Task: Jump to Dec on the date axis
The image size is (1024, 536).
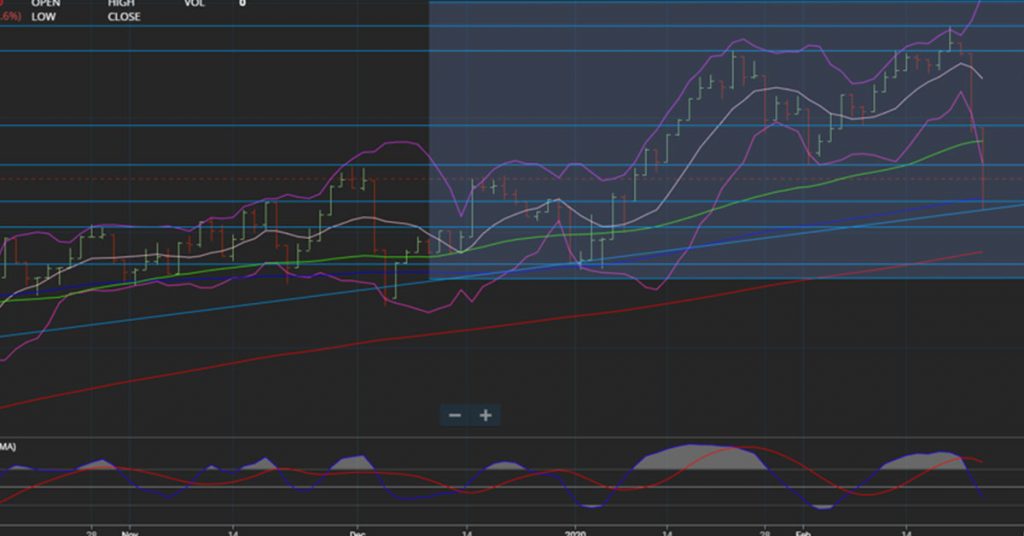Action: pos(356,533)
